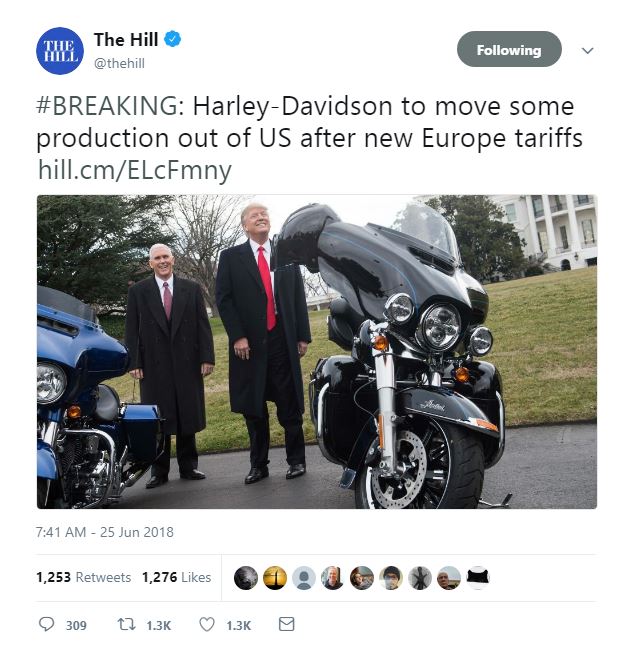Open the gold-colored liker avatar
The width and height of the screenshot is (632, 657).
275,578
